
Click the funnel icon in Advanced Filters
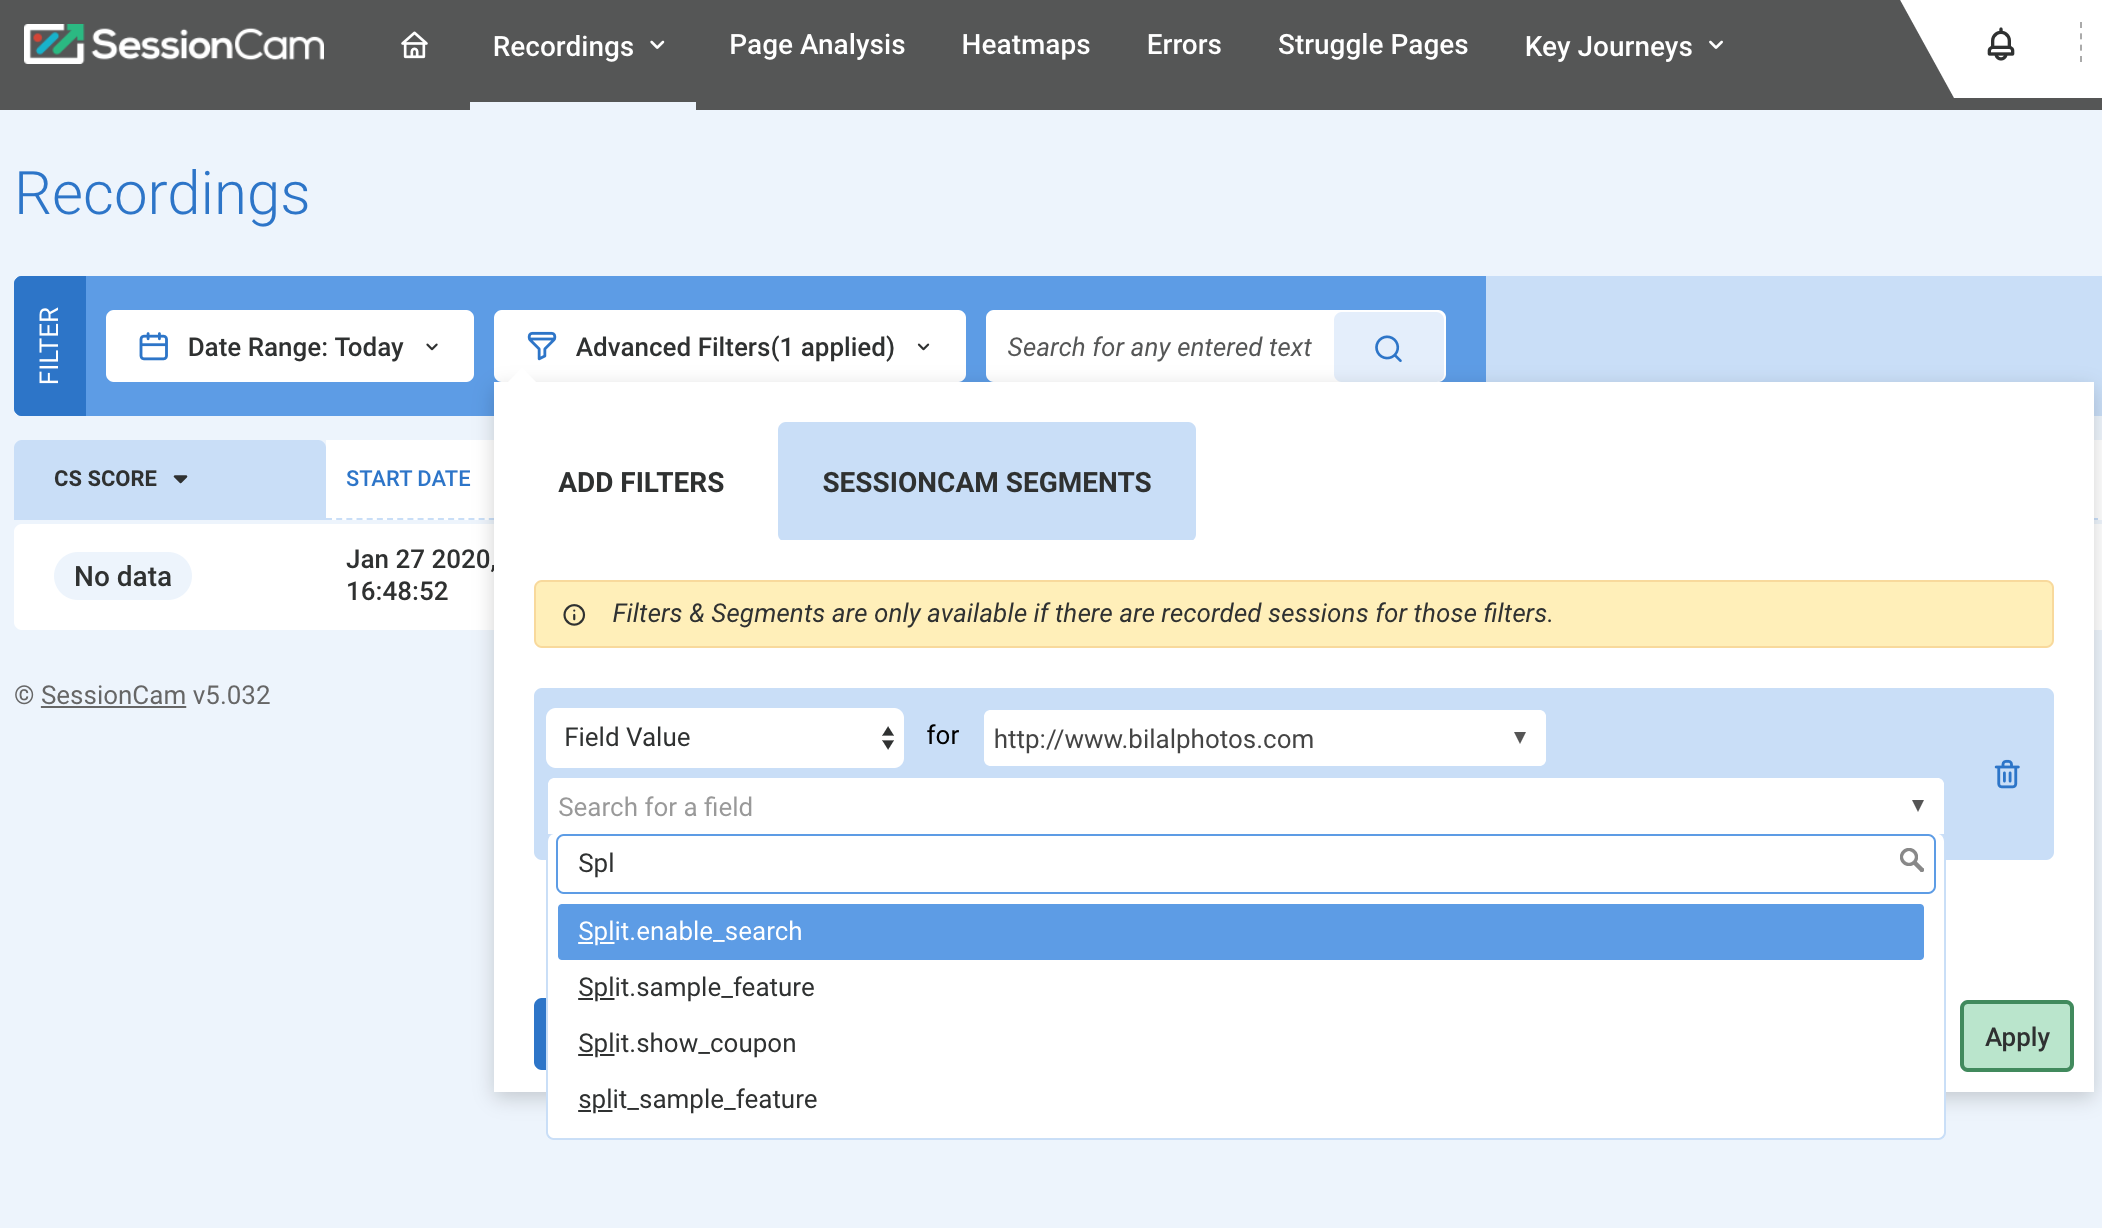[x=541, y=347]
